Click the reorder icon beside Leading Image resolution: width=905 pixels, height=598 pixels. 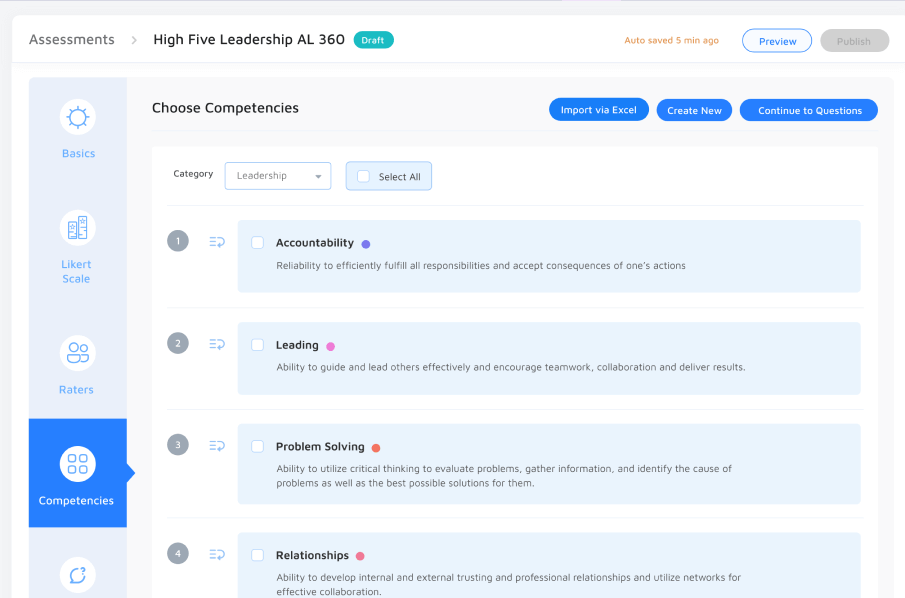pos(217,344)
